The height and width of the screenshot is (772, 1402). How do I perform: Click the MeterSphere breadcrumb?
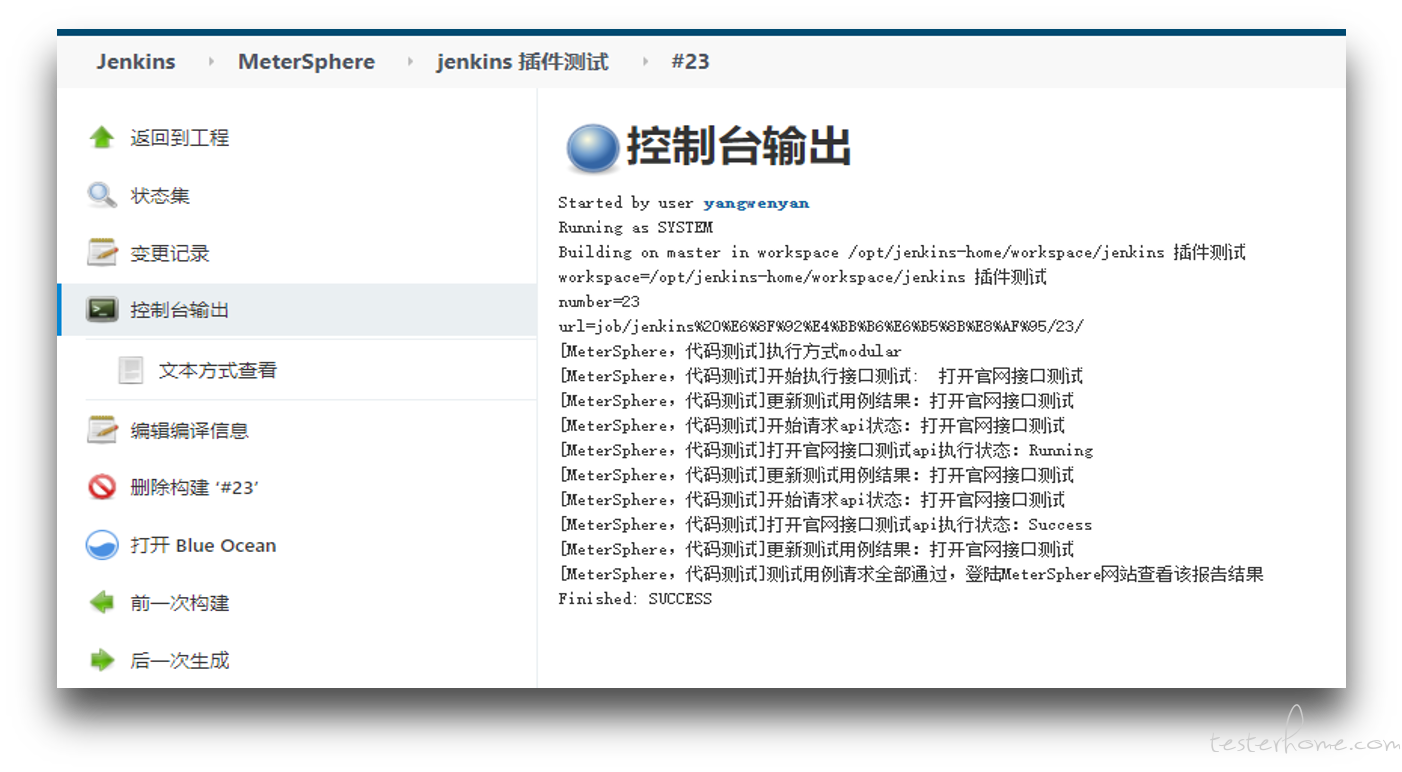pos(306,62)
